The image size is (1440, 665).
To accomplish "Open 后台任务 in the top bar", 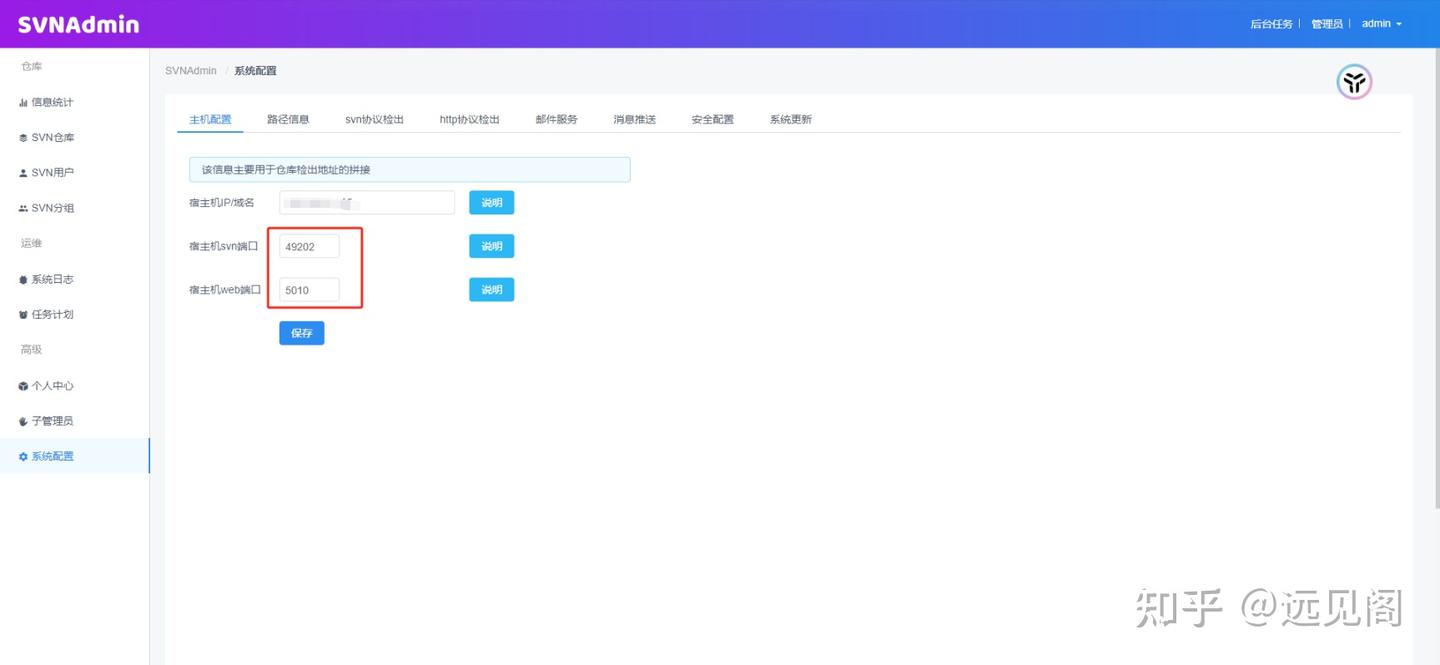I will tap(1270, 23).
